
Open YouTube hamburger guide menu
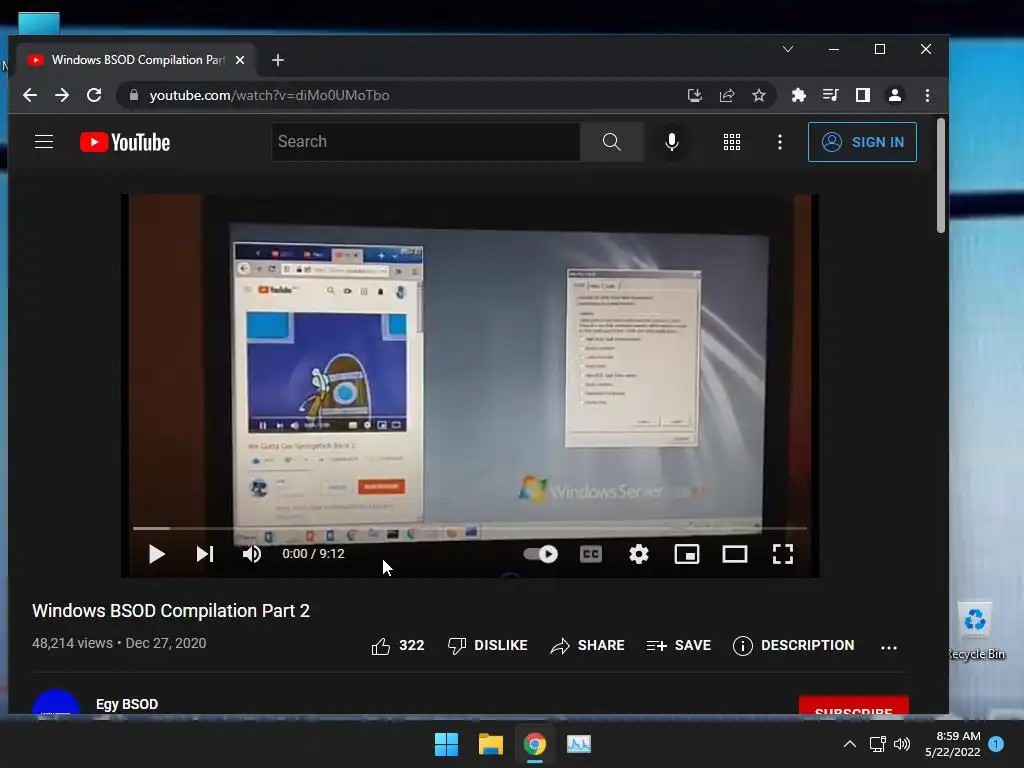click(44, 142)
